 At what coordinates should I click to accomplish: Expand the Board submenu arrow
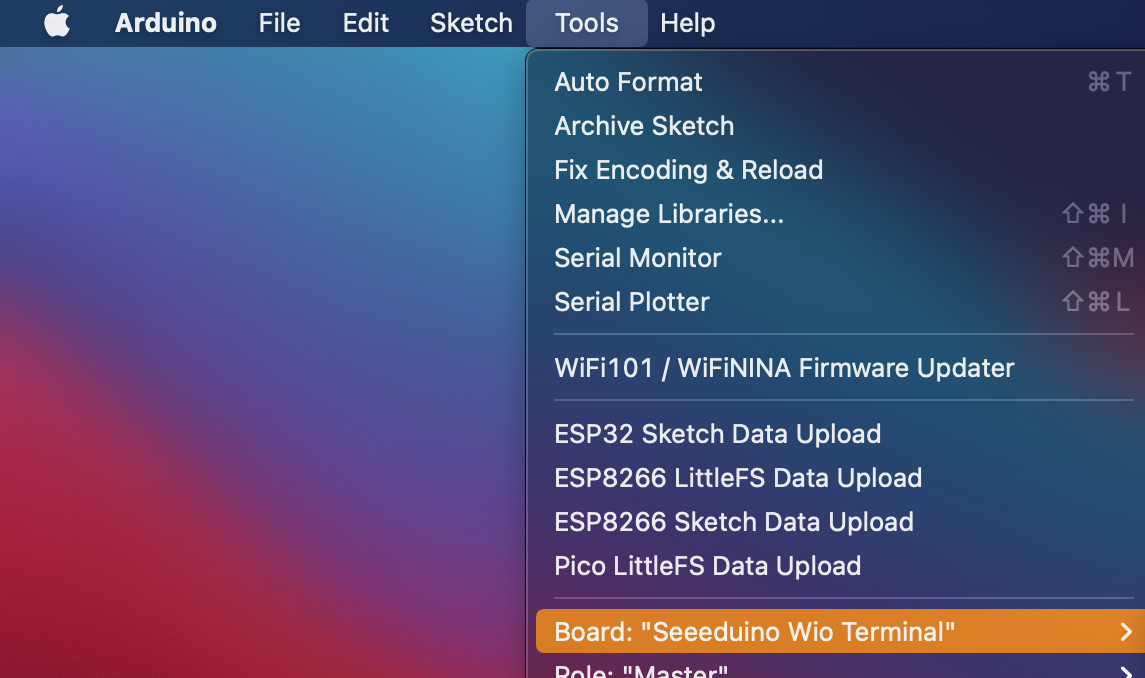(x=1126, y=632)
